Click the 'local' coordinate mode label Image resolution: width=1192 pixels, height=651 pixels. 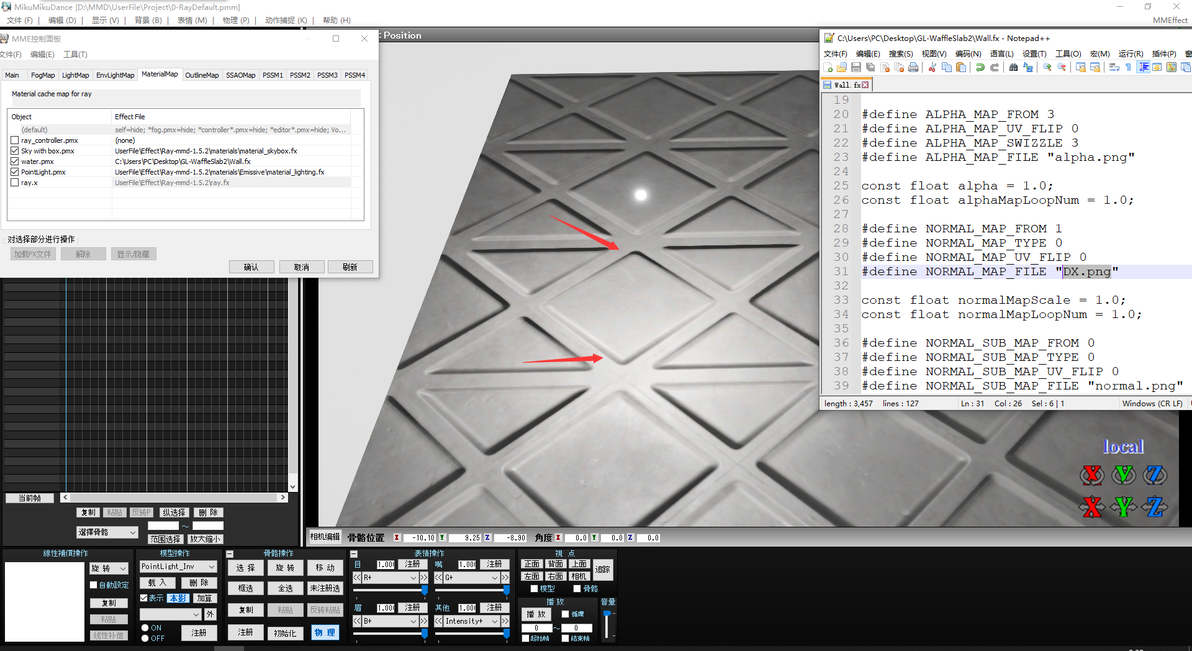tap(1123, 446)
